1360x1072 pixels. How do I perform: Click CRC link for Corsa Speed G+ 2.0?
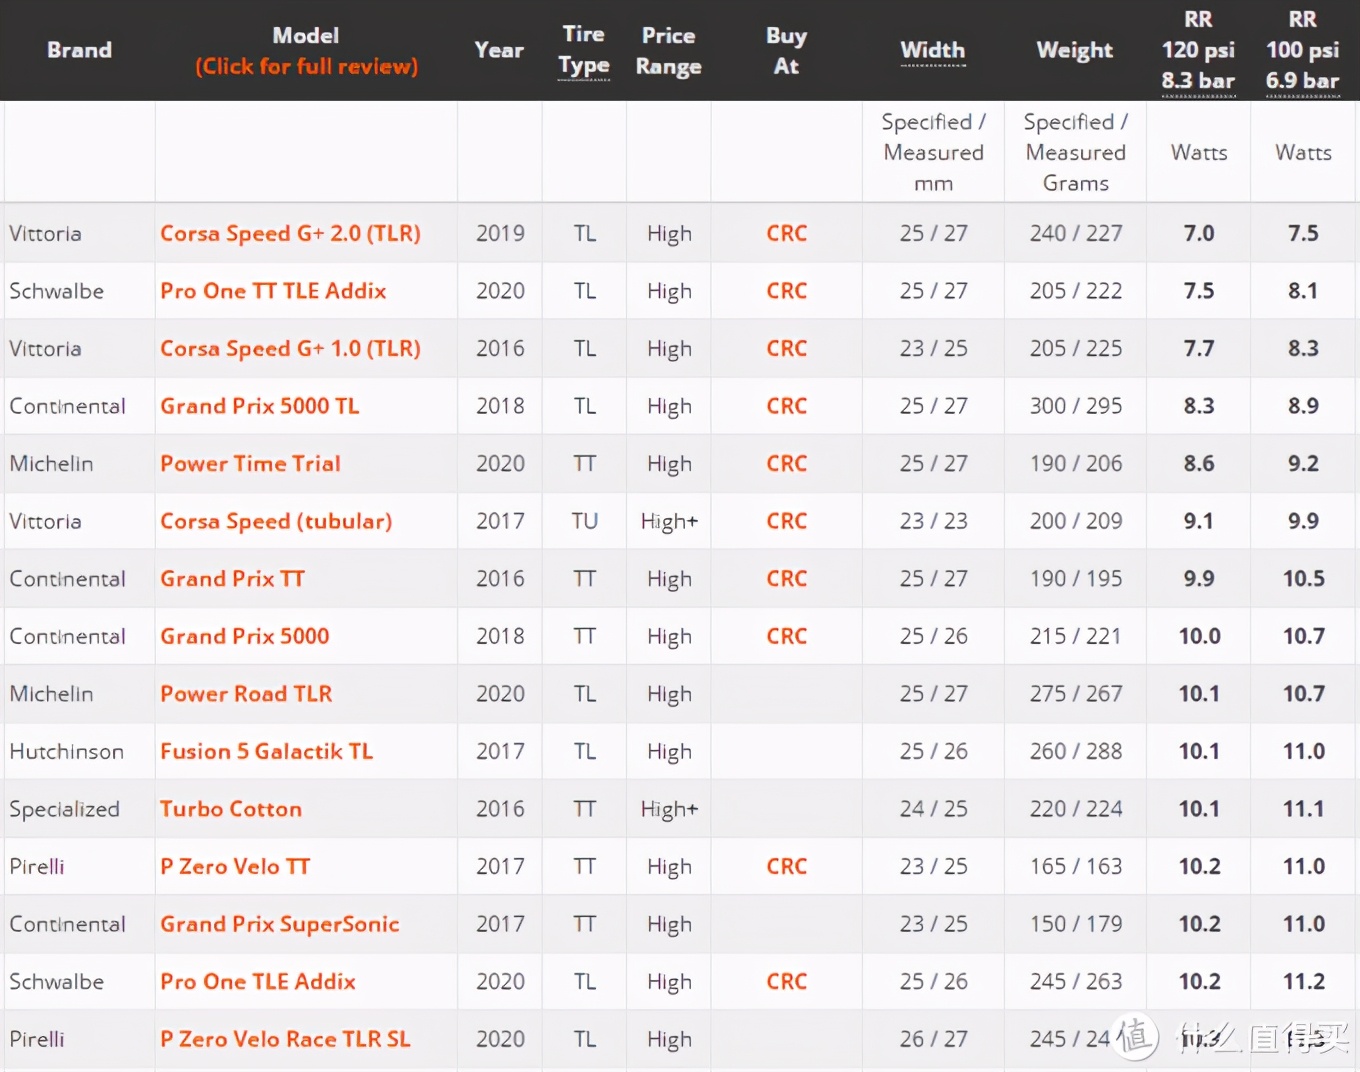point(787,233)
